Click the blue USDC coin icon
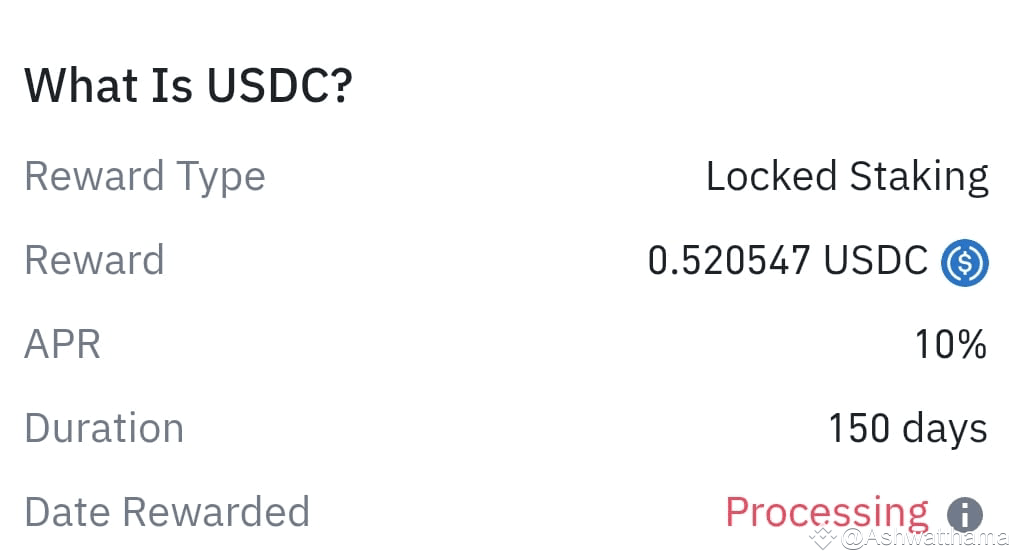 click(964, 263)
